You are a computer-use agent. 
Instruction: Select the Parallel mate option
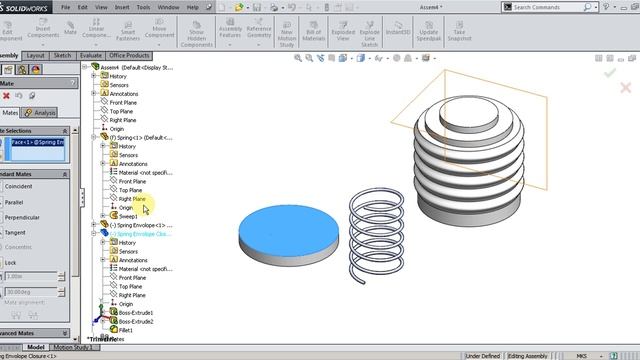tap(13, 202)
